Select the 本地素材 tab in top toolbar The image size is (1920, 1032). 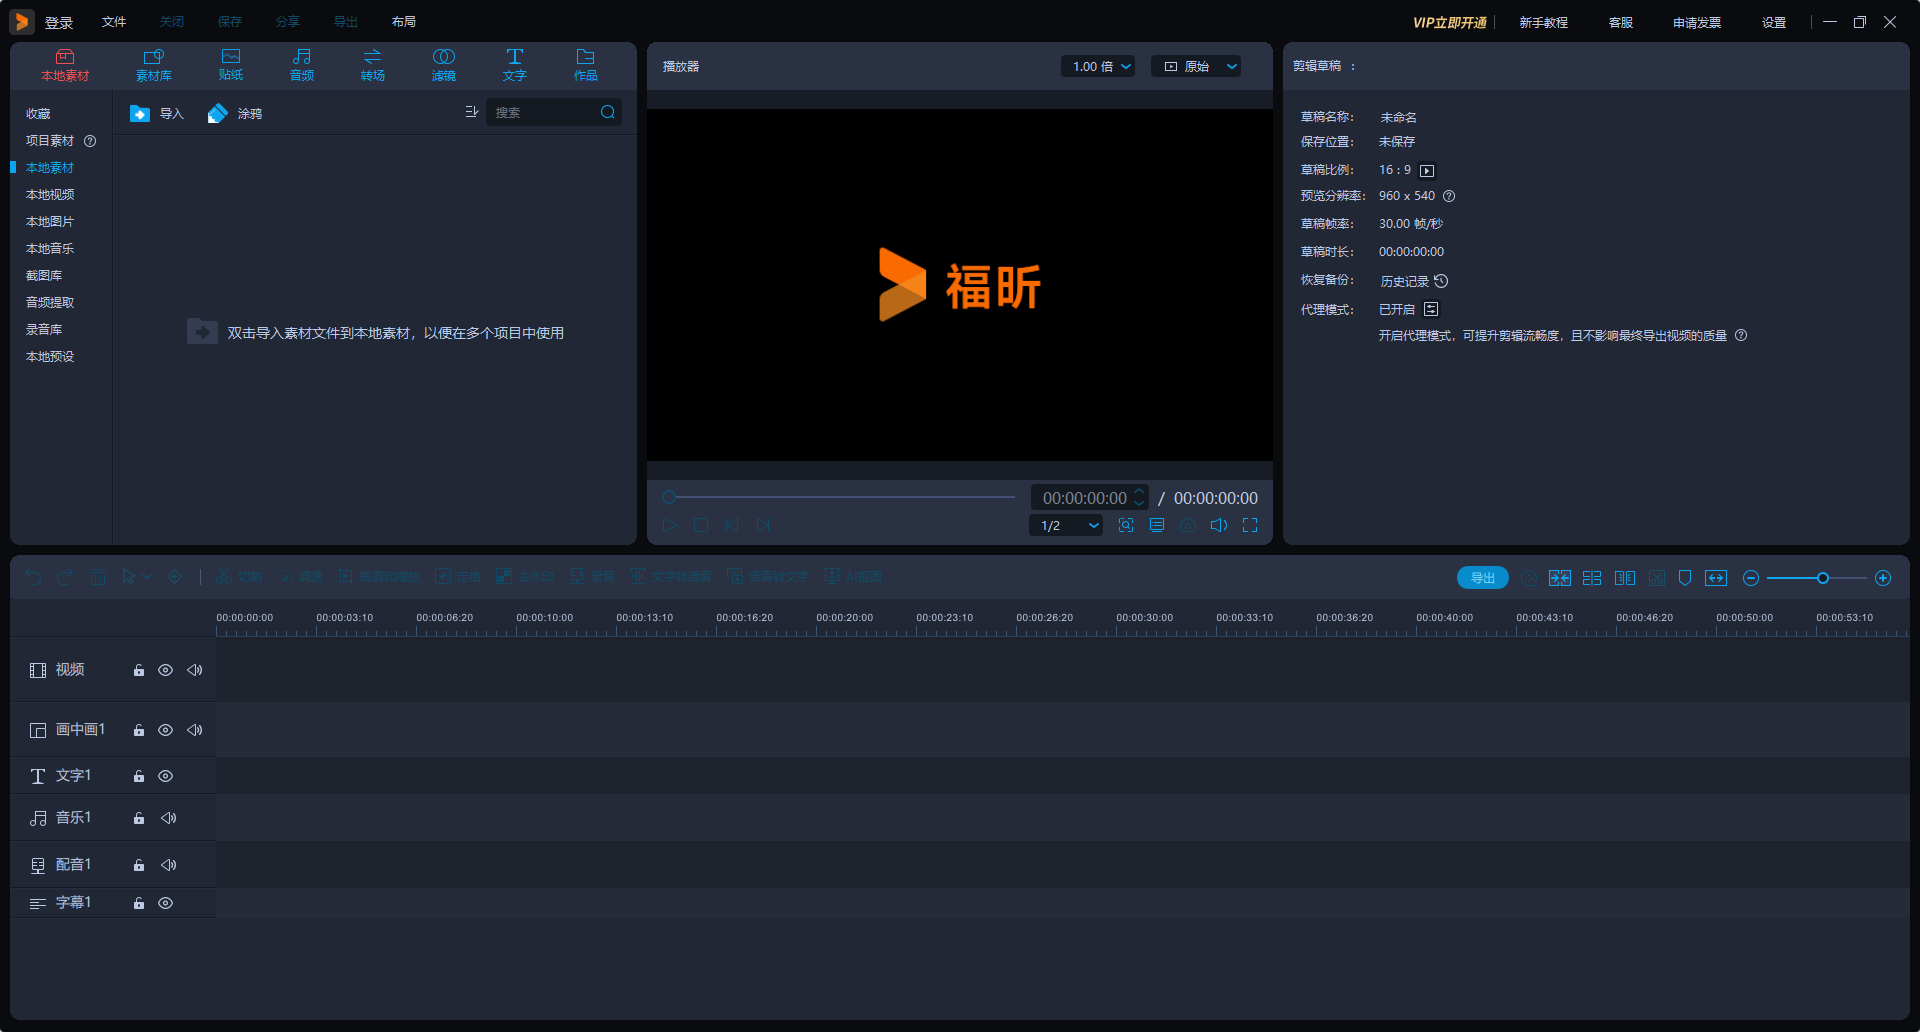tap(65, 65)
